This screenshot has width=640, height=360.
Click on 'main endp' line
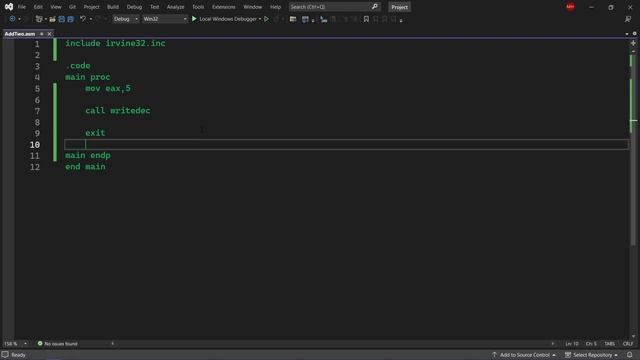87,156
